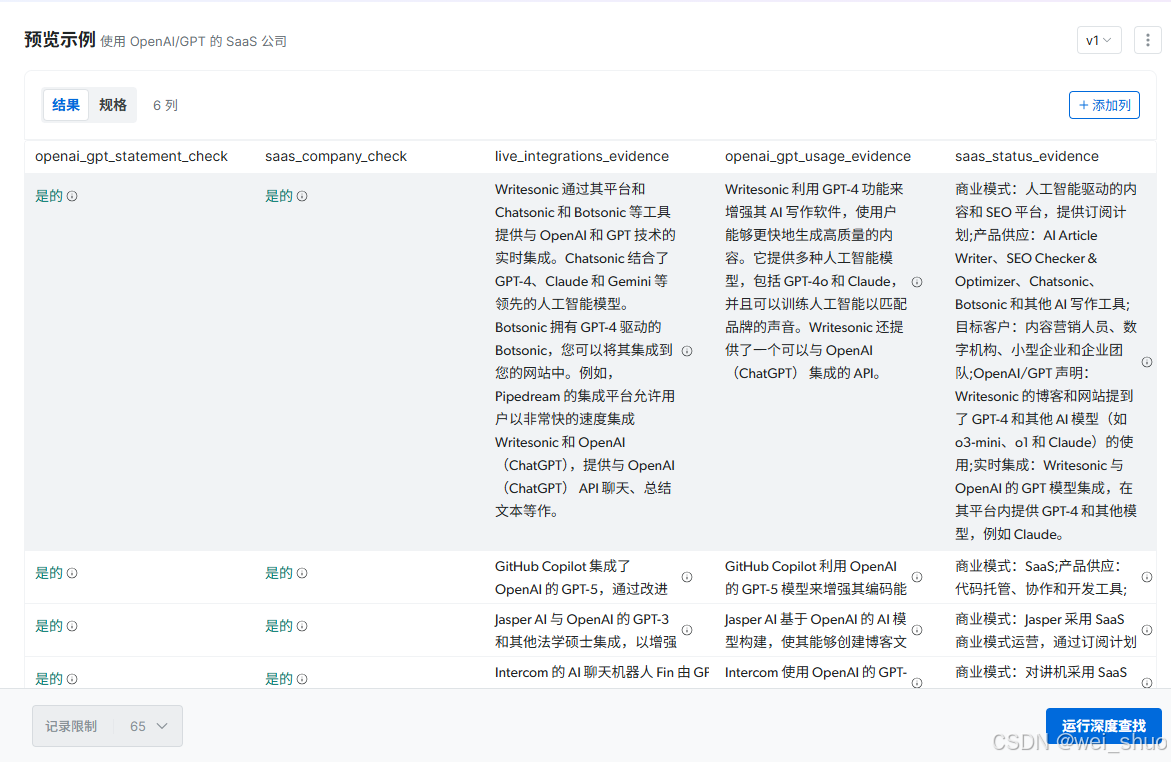This screenshot has width=1171, height=762.
Task: Click the saas_company_check column header
Action: 336,156
